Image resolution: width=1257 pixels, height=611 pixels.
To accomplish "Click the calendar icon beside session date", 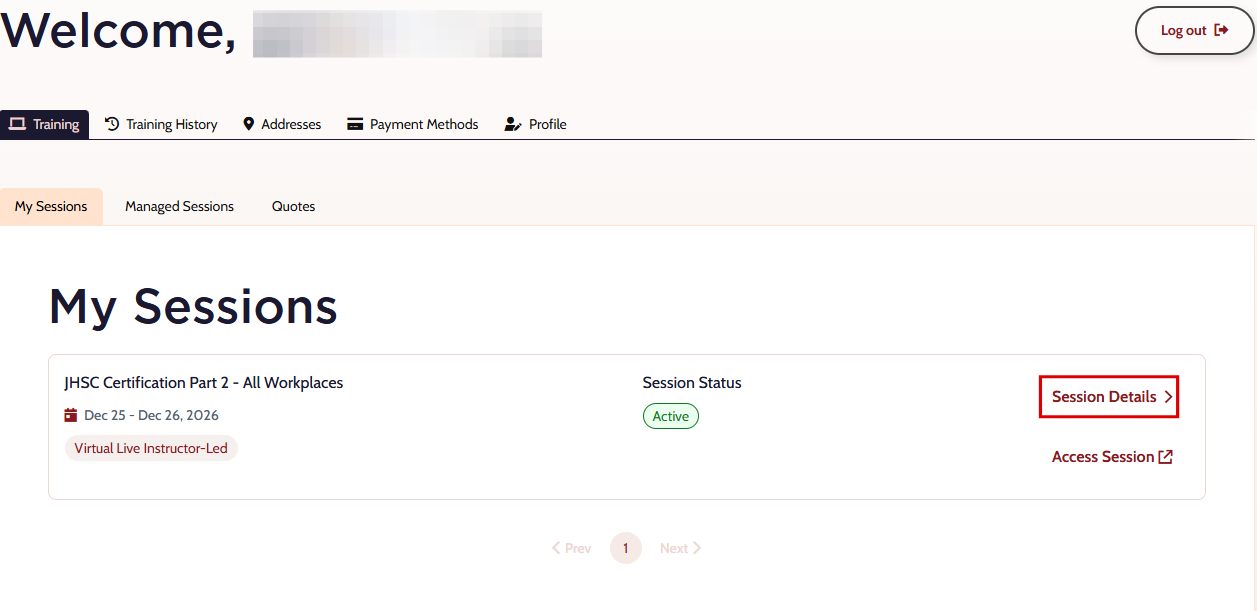I will click(71, 415).
